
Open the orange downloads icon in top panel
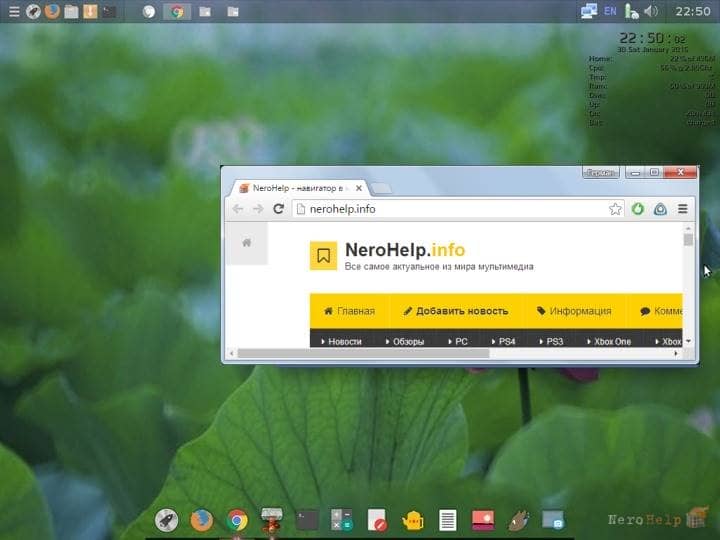point(90,11)
